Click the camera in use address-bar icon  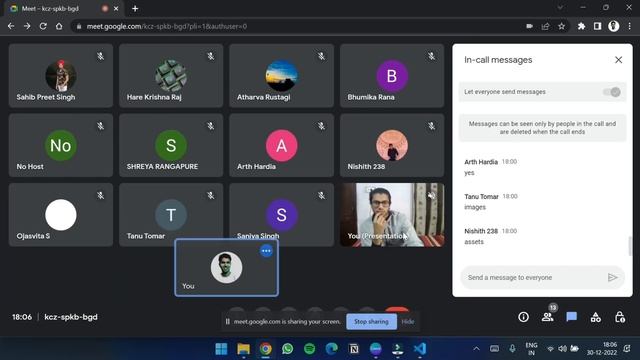529,26
